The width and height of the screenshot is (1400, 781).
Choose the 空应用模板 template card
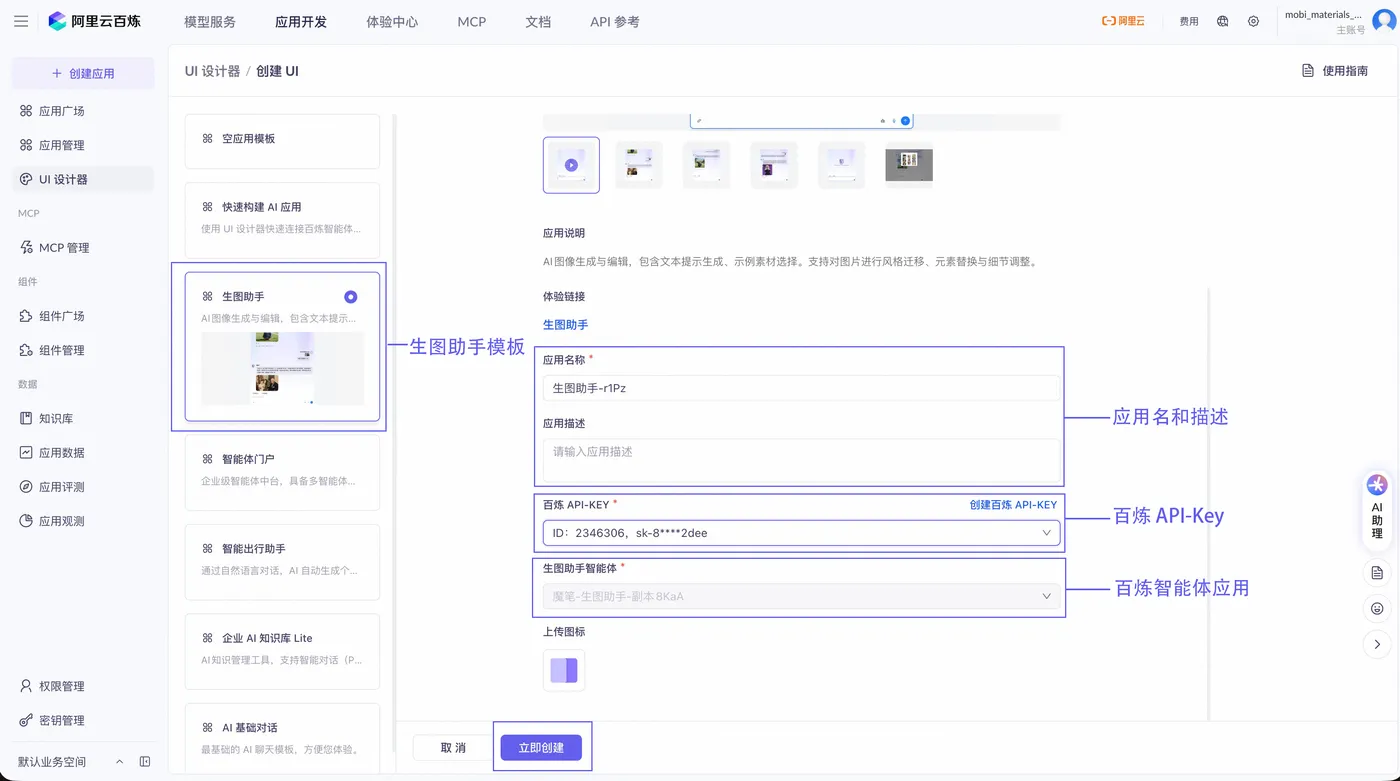click(282, 141)
